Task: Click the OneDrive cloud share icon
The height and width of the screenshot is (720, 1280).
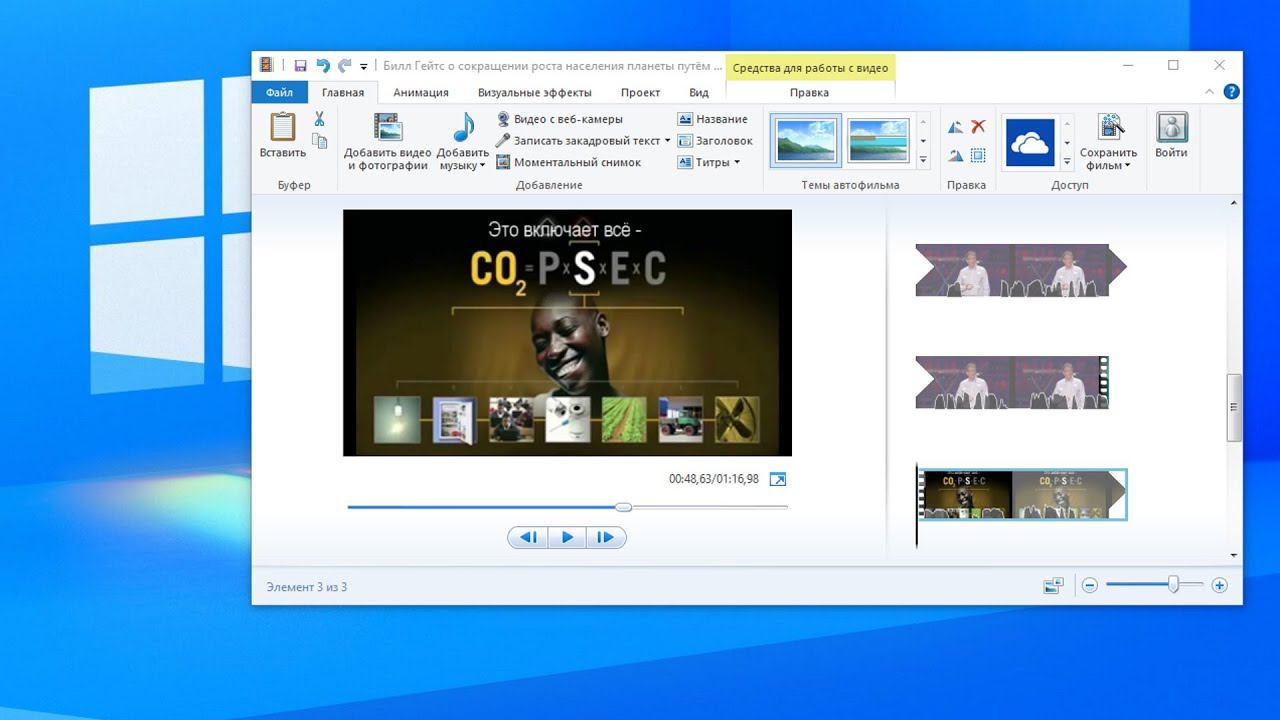Action: (1029, 143)
